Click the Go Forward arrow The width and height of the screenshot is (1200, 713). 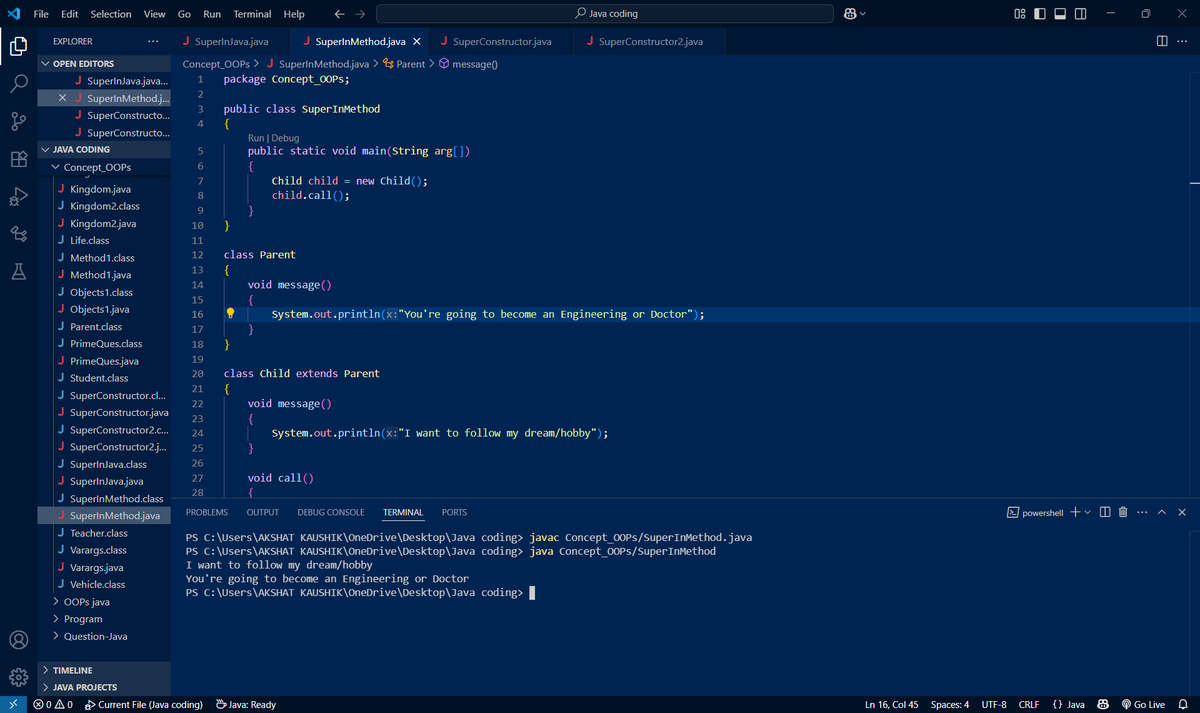(360, 14)
